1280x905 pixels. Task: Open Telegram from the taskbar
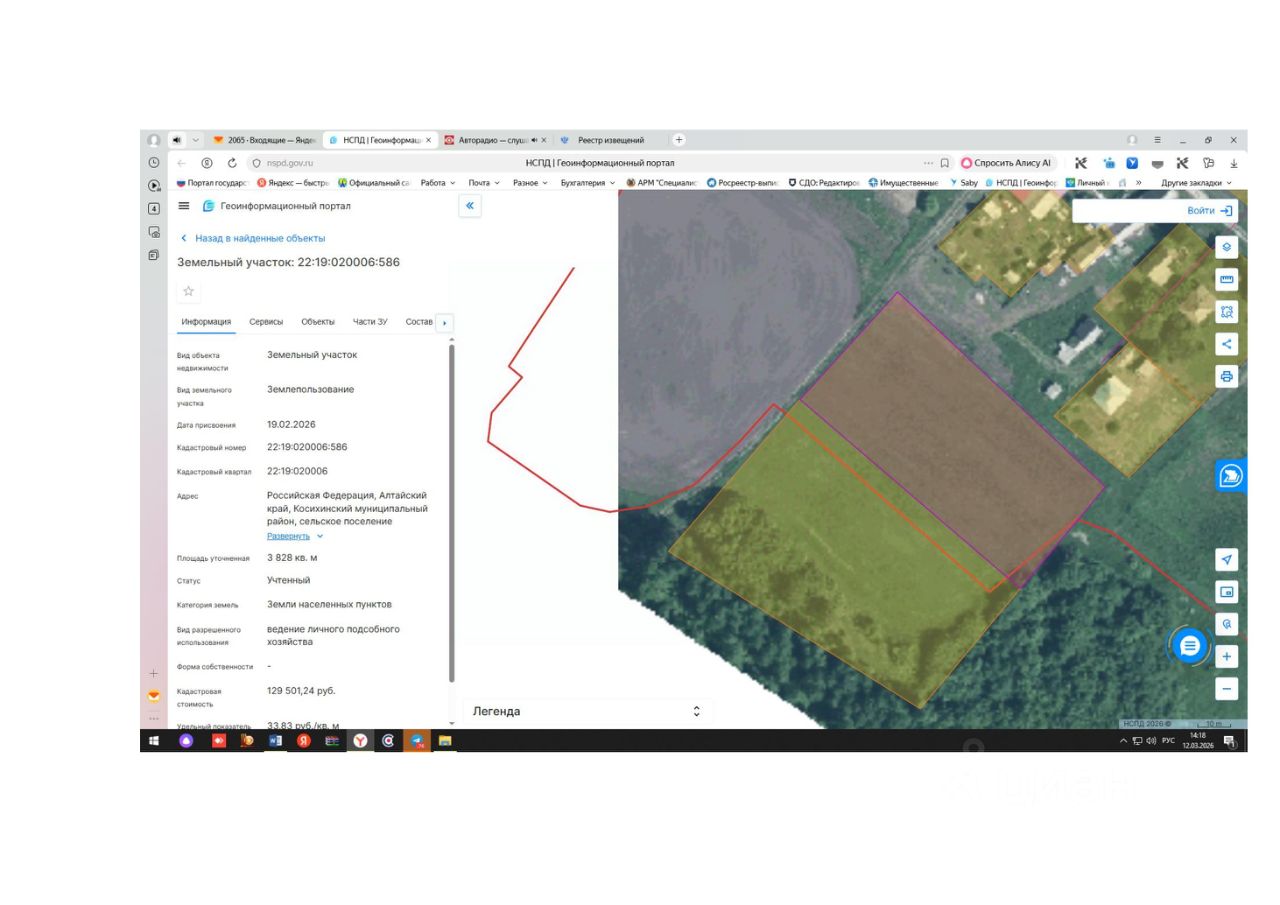(x=417, y=741)
